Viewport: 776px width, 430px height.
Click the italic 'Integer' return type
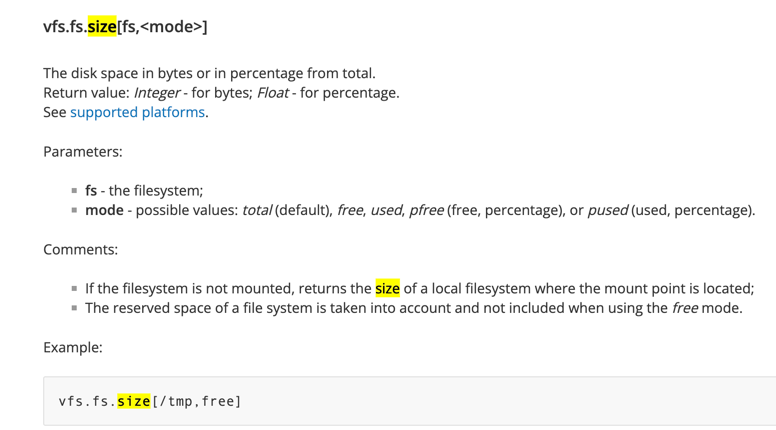(x=157, y=93)
